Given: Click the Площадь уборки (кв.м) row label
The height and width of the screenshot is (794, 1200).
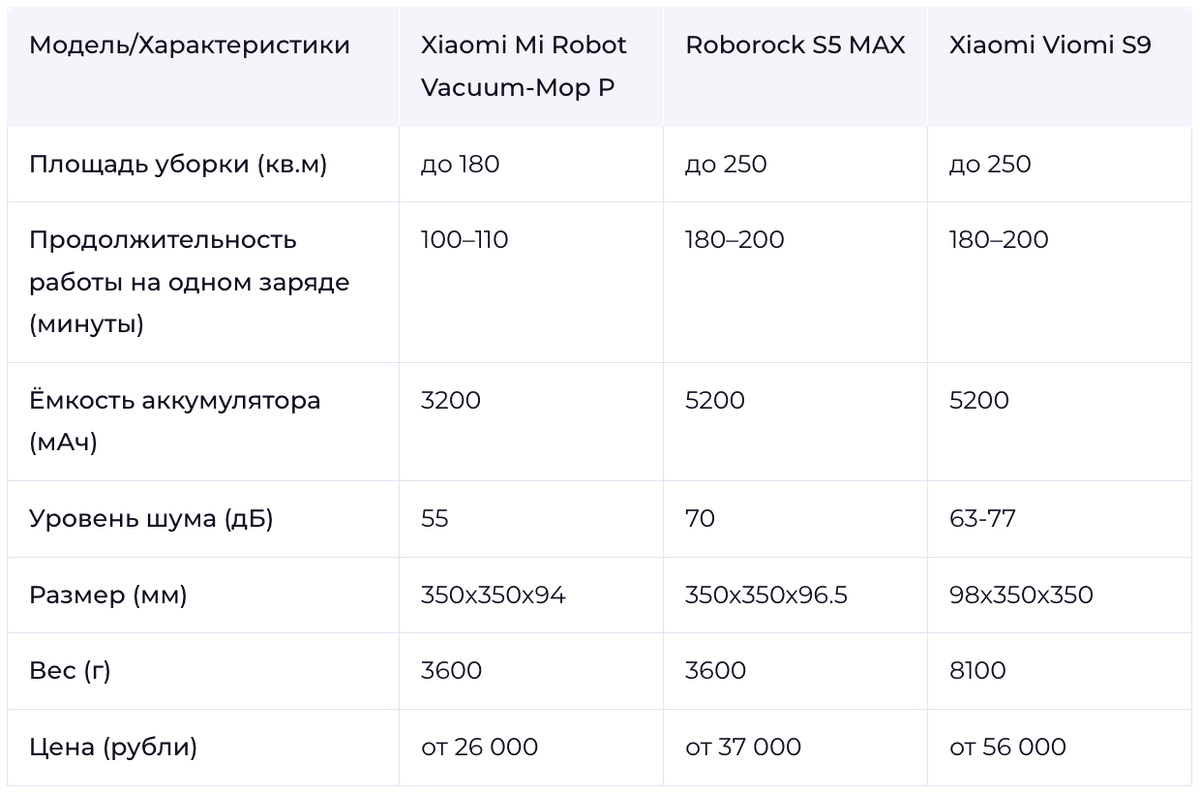Looking at the screenshot, I should (178, 165).
